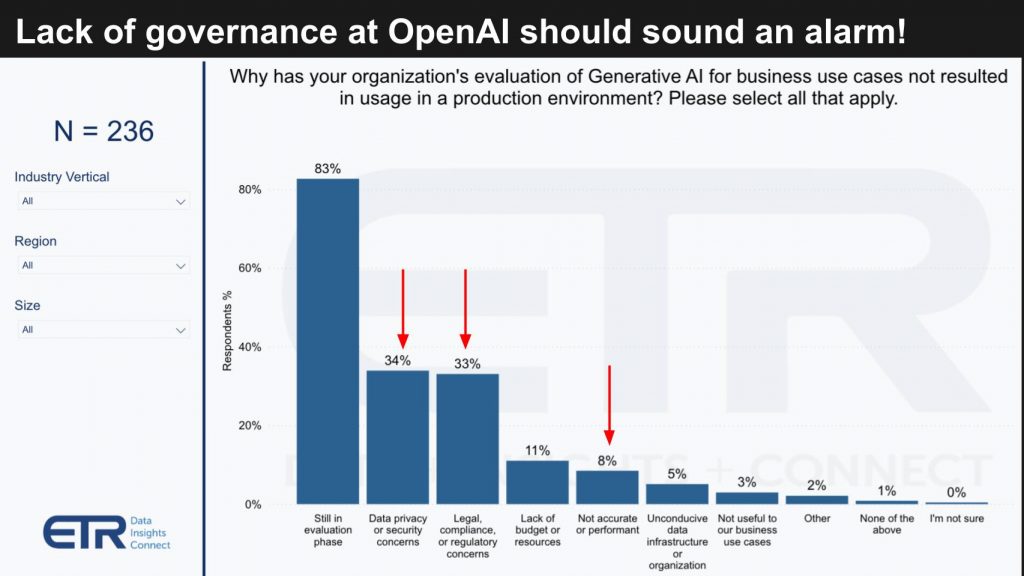
Task: Open the Region filter dropdown
Action: [103, 265]
